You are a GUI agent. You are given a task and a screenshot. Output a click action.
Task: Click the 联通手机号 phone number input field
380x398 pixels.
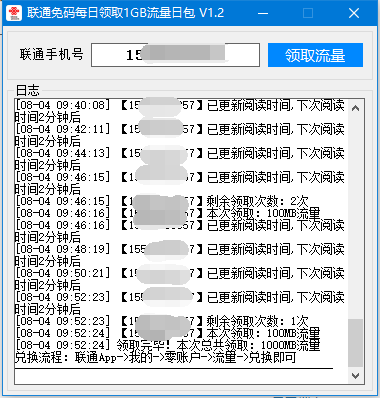(x=175, y=55)
